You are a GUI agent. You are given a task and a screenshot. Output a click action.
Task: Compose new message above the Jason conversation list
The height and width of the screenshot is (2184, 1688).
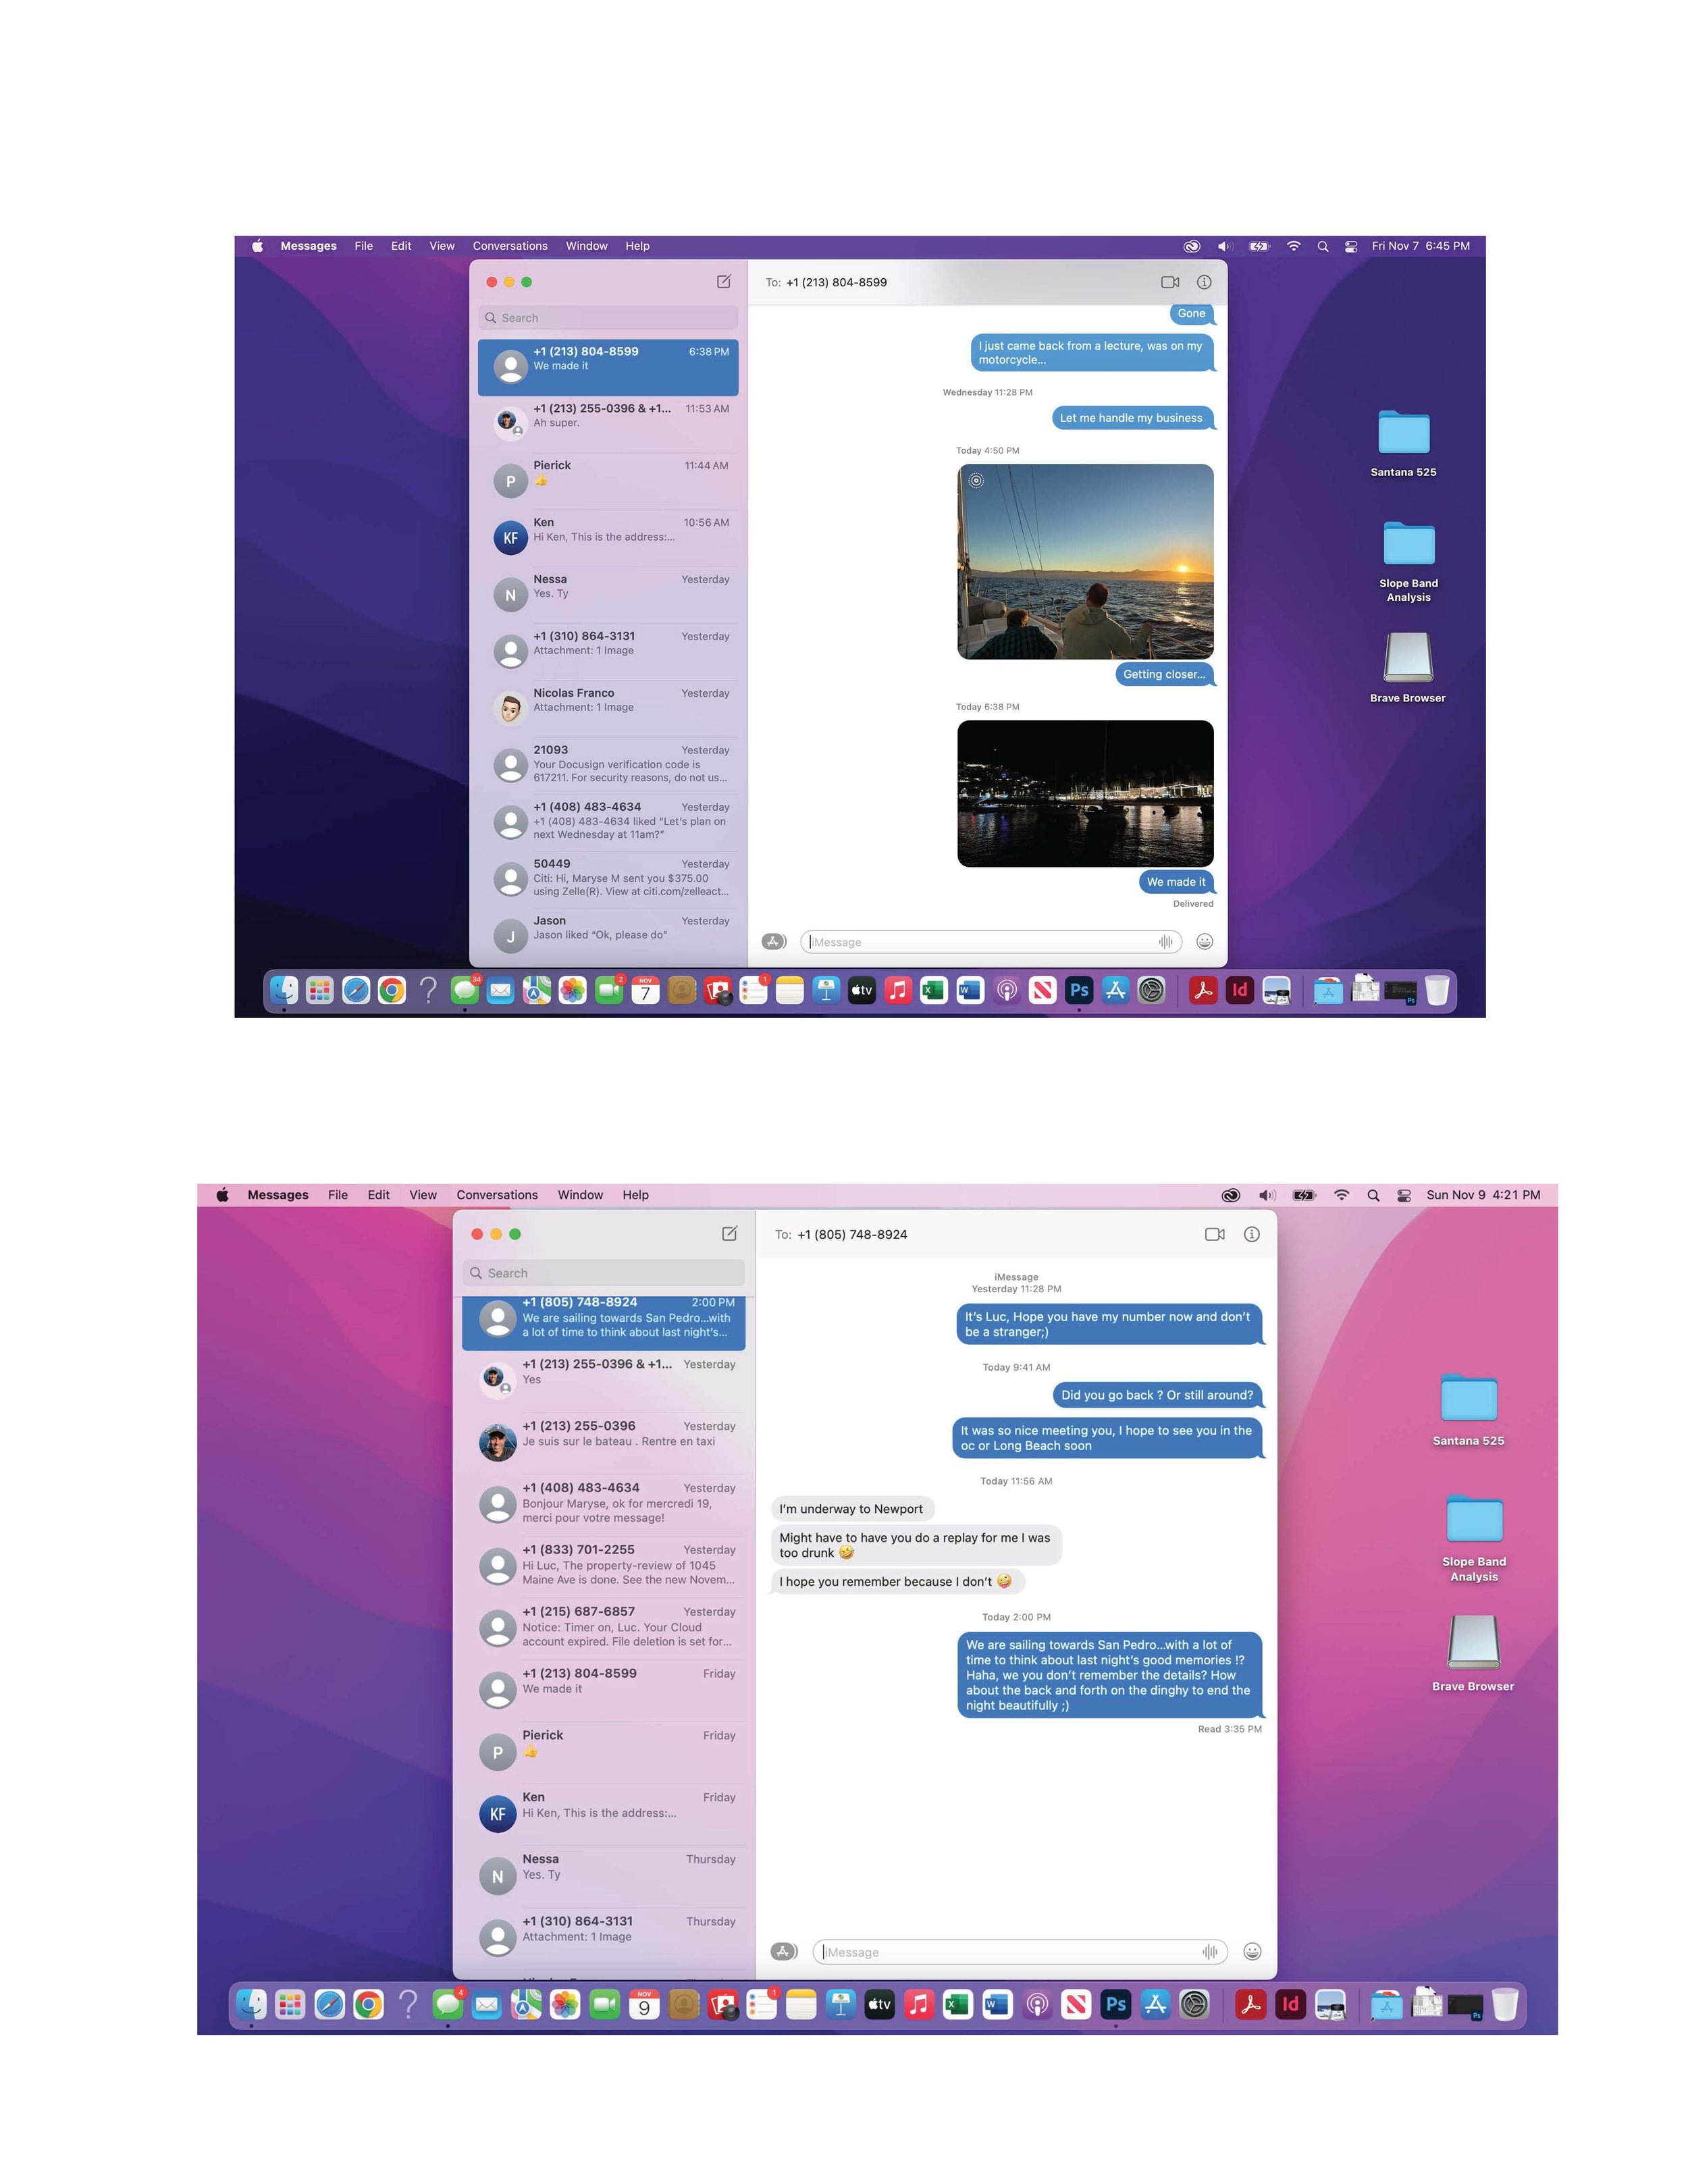tap(724, 282)
